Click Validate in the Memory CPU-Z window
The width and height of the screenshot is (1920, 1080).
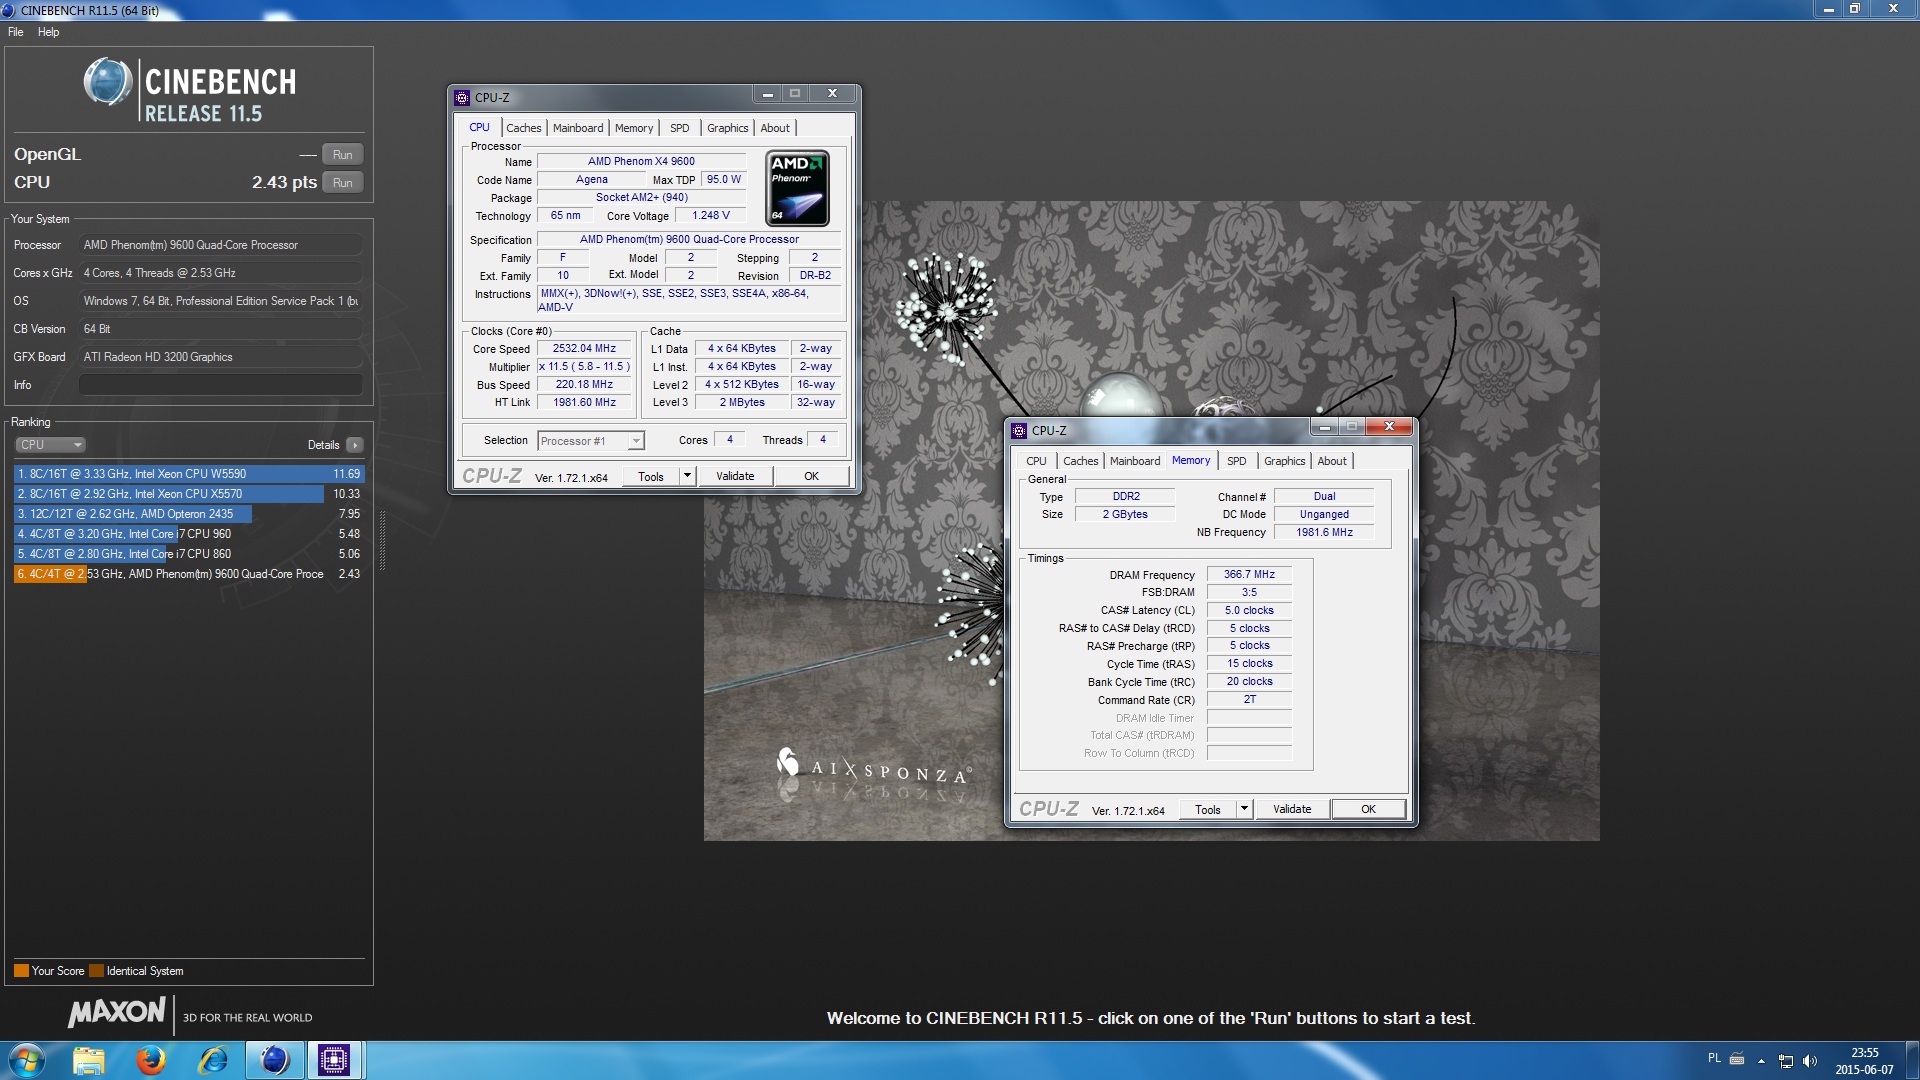pos(1292,809)
